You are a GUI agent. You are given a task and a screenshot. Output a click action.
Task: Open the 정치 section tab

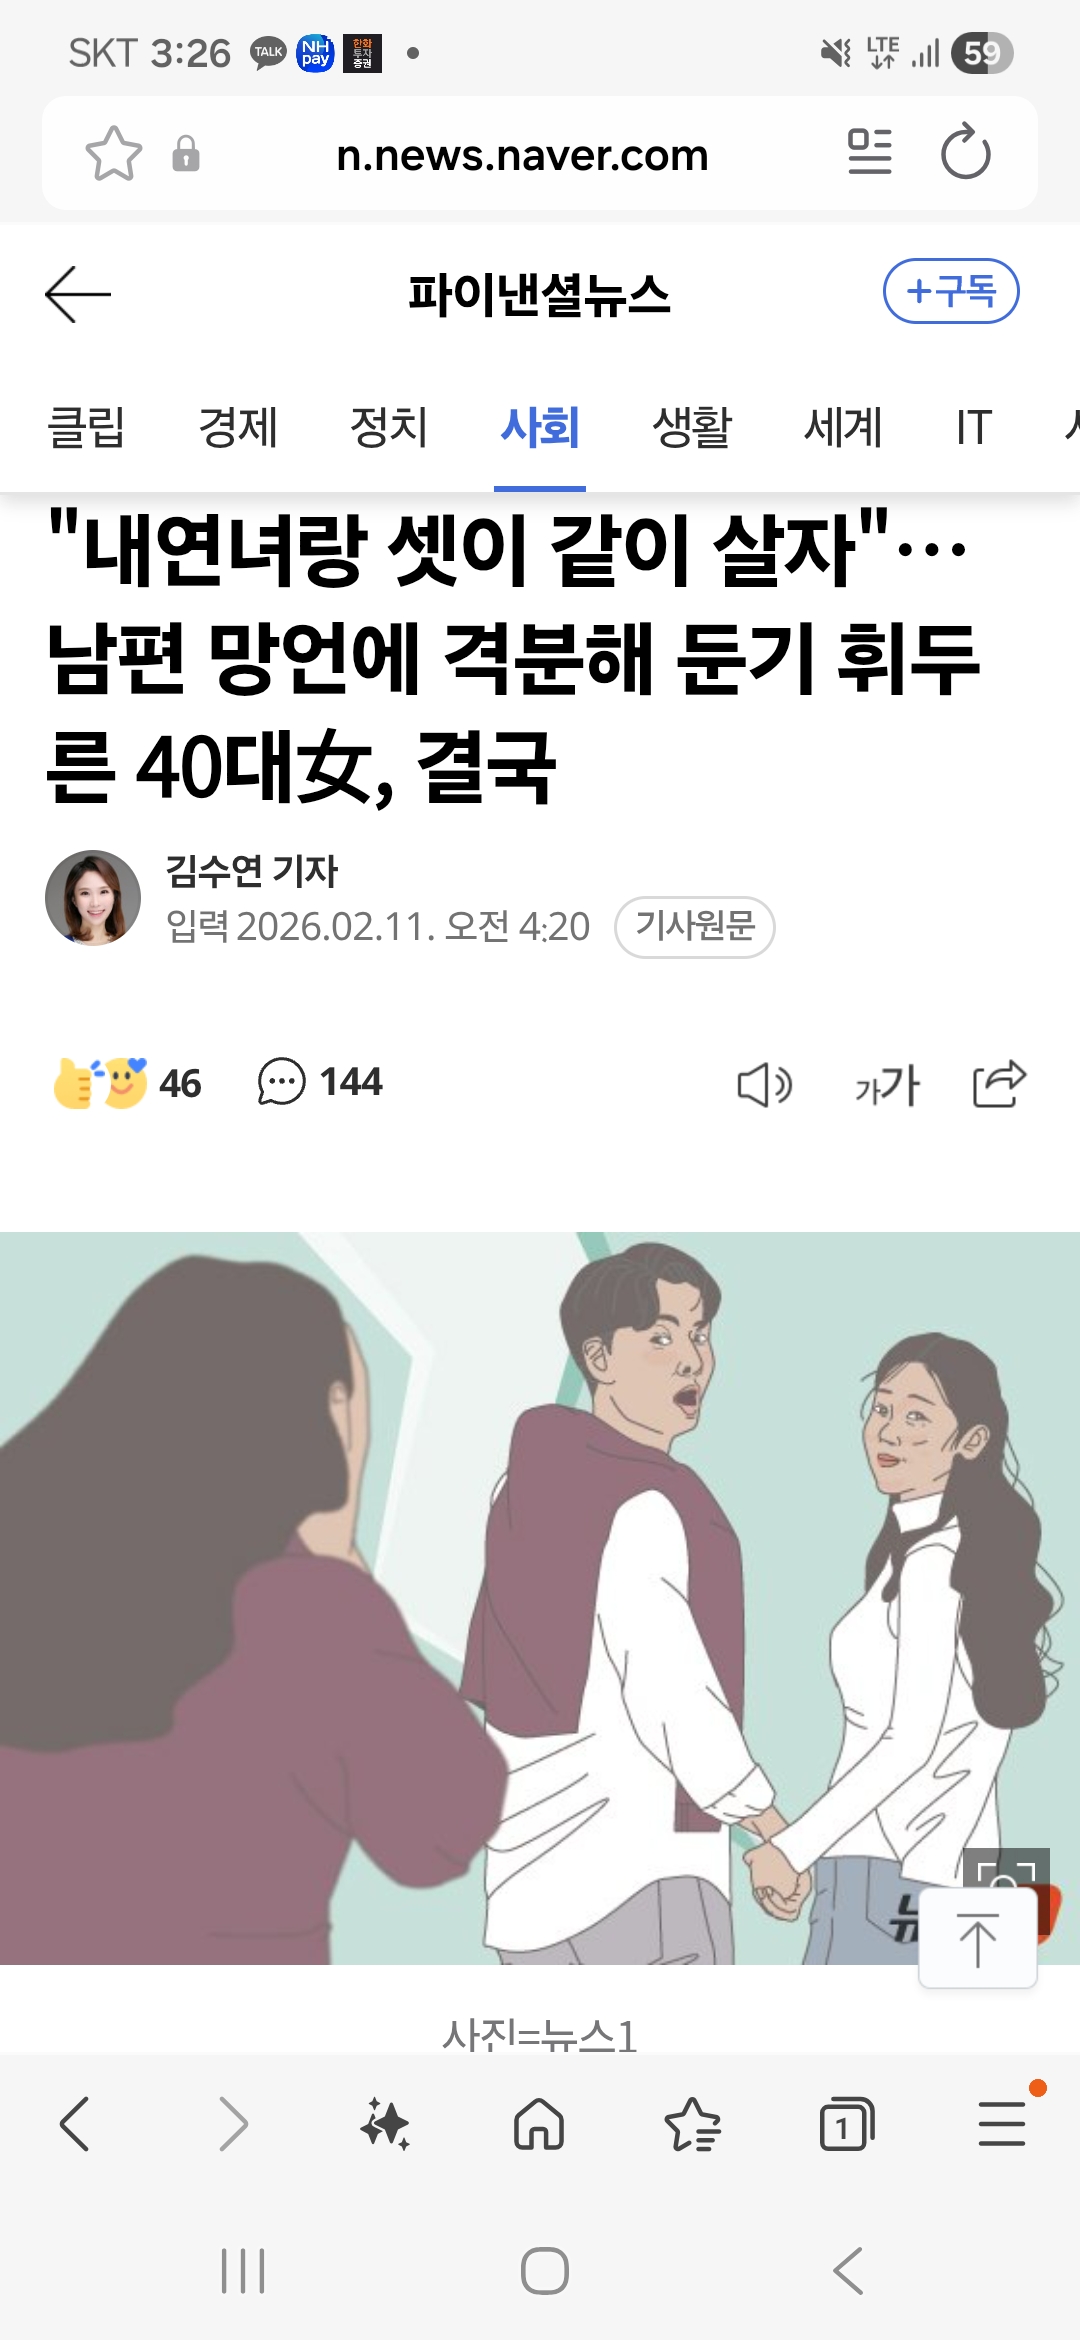pos(389,428)
